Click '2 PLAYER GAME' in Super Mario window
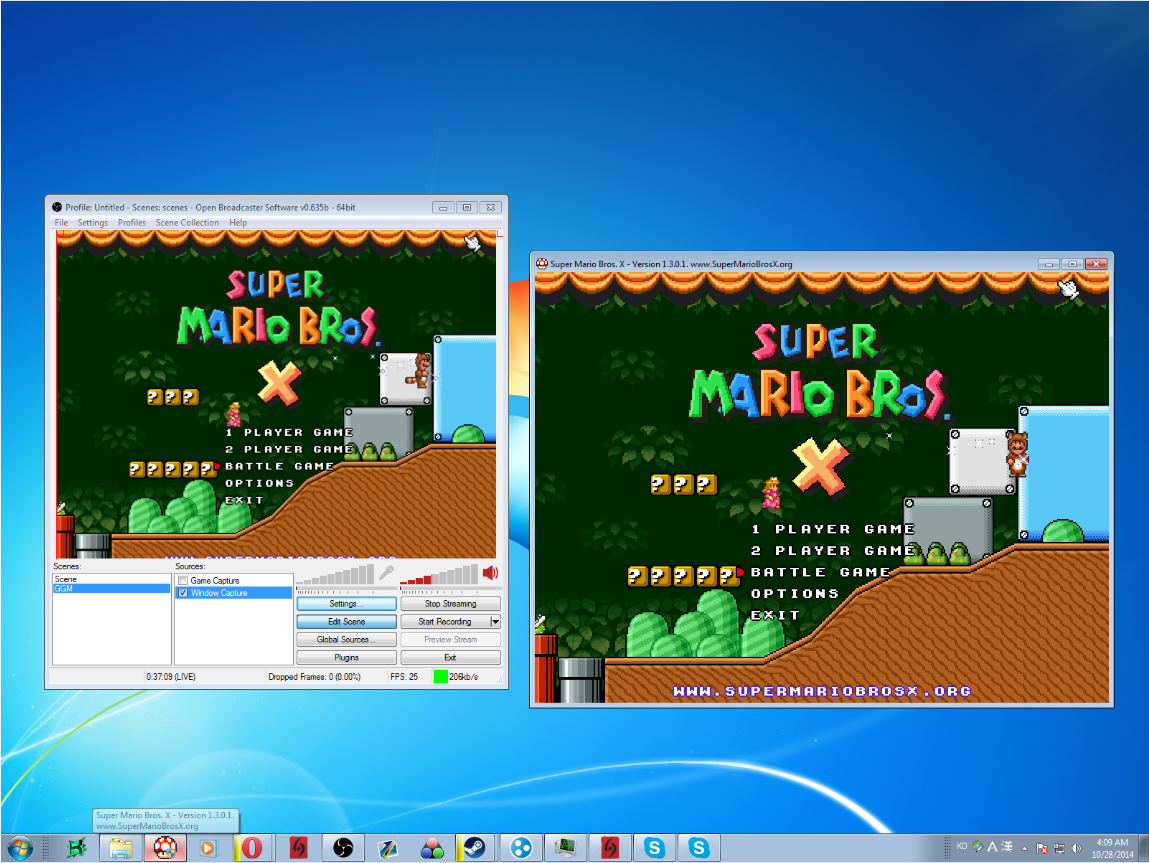 coord(833,550)
